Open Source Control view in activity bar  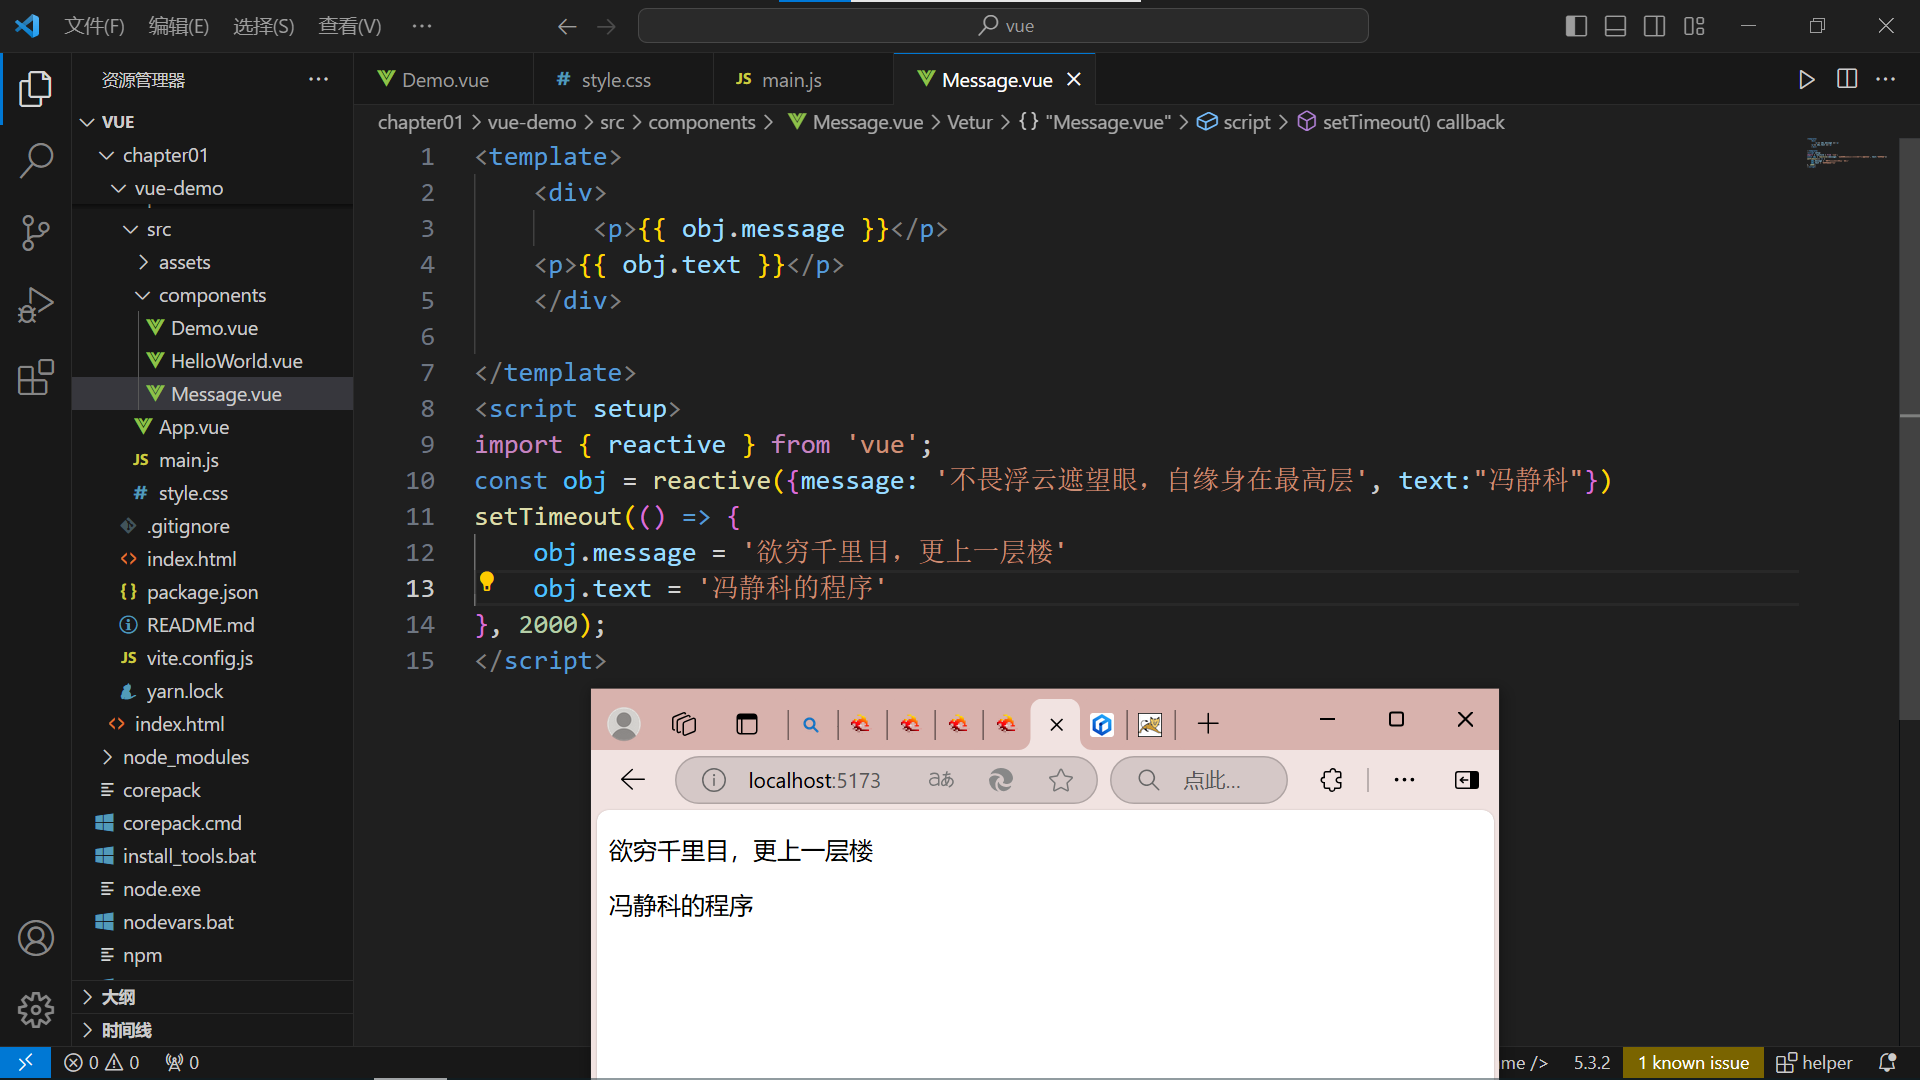click(x=36, y=233)
